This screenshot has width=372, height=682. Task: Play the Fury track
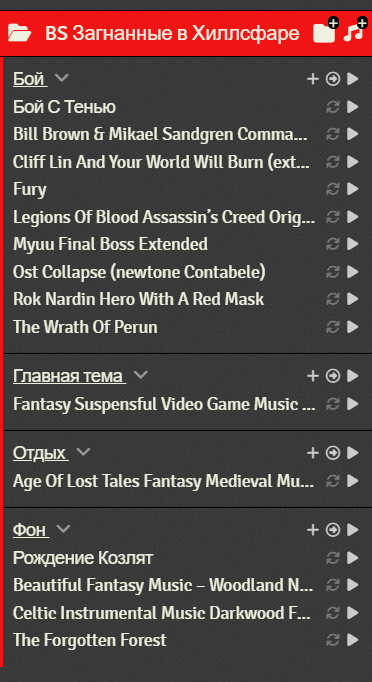[x=352, y=189]
